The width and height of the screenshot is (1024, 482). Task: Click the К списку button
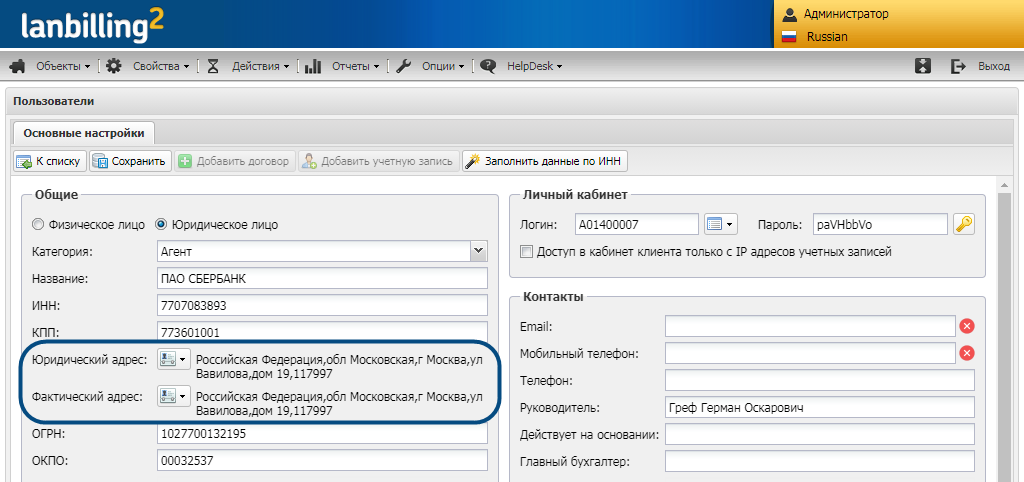(50, 161)
